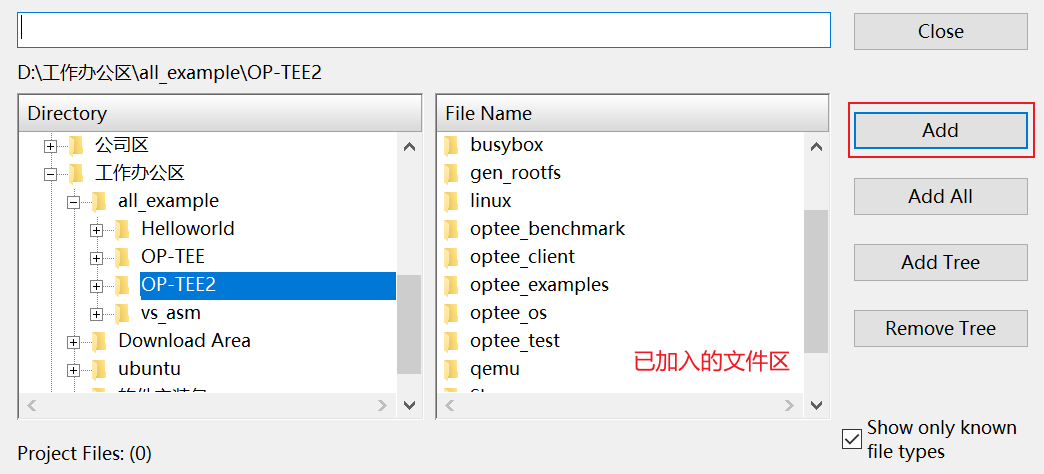Select OP-TEE directory label
This screenshot has height=474, width=1044.
pyautogui.click(x=173, y=256)
